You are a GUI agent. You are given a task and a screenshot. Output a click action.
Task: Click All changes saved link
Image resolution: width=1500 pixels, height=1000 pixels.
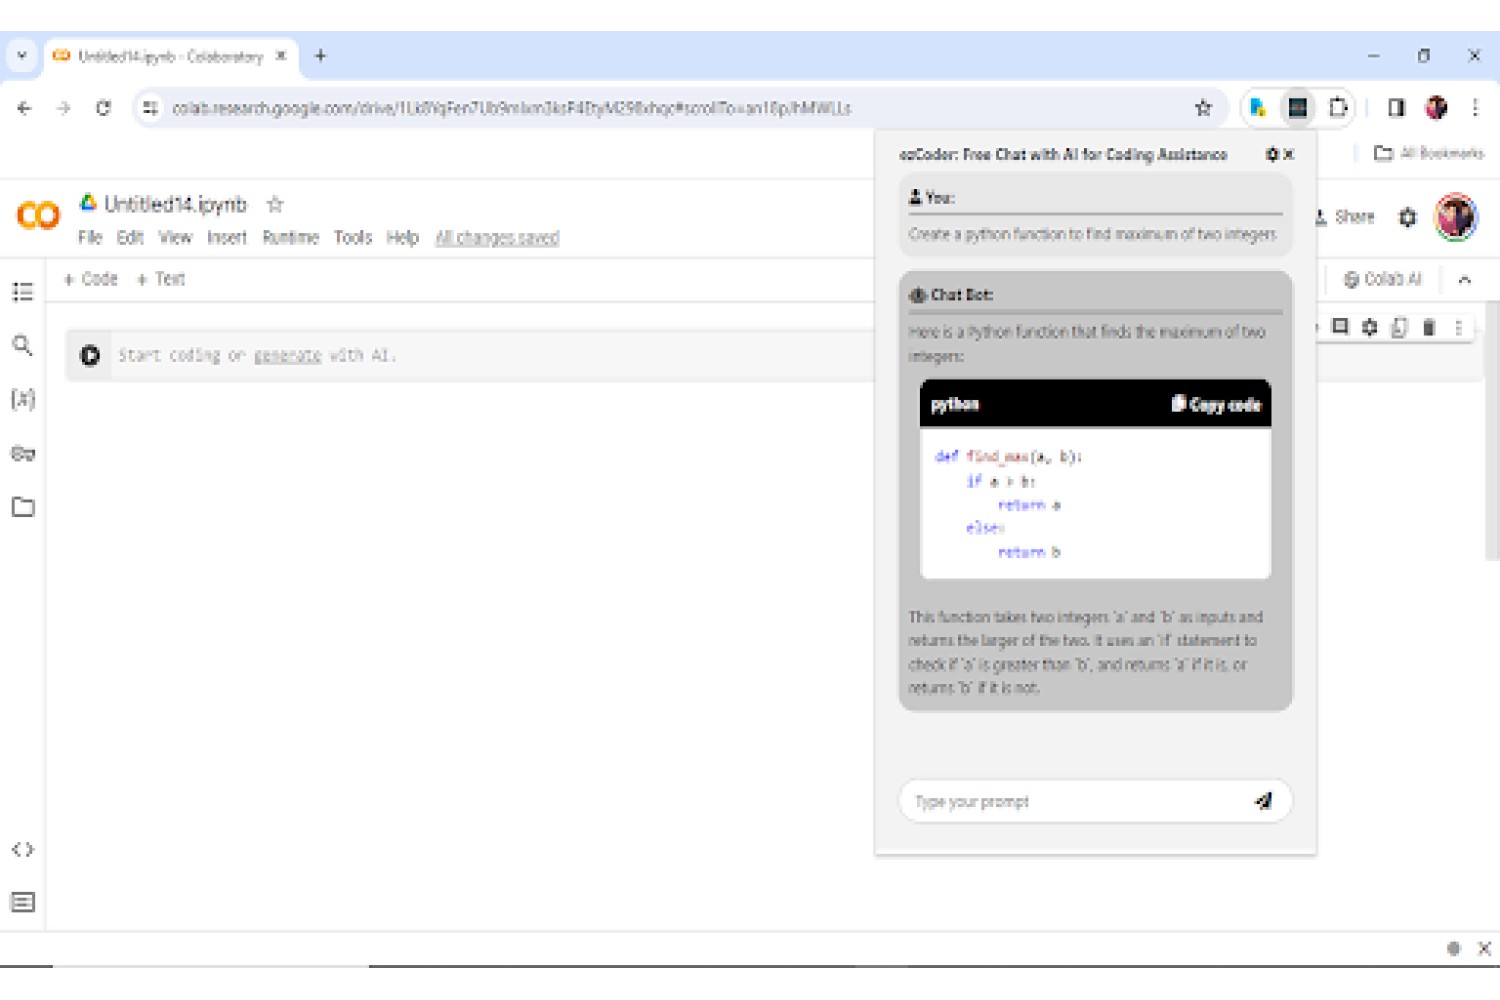[x=497, y=238]
